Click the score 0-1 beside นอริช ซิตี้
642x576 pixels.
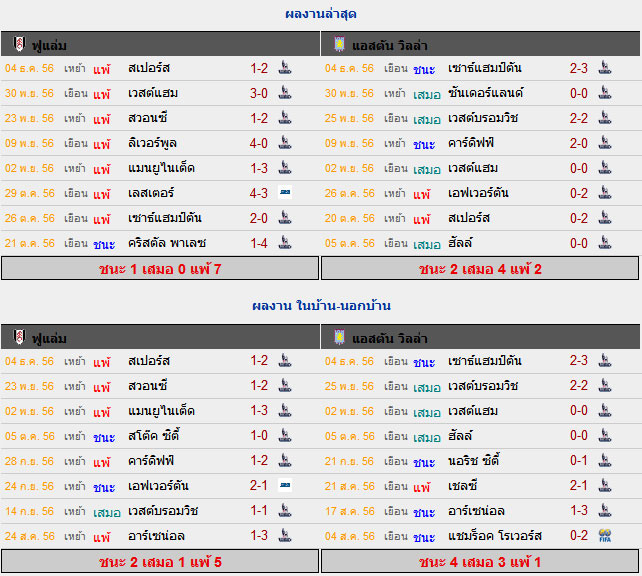pos(579,460)
